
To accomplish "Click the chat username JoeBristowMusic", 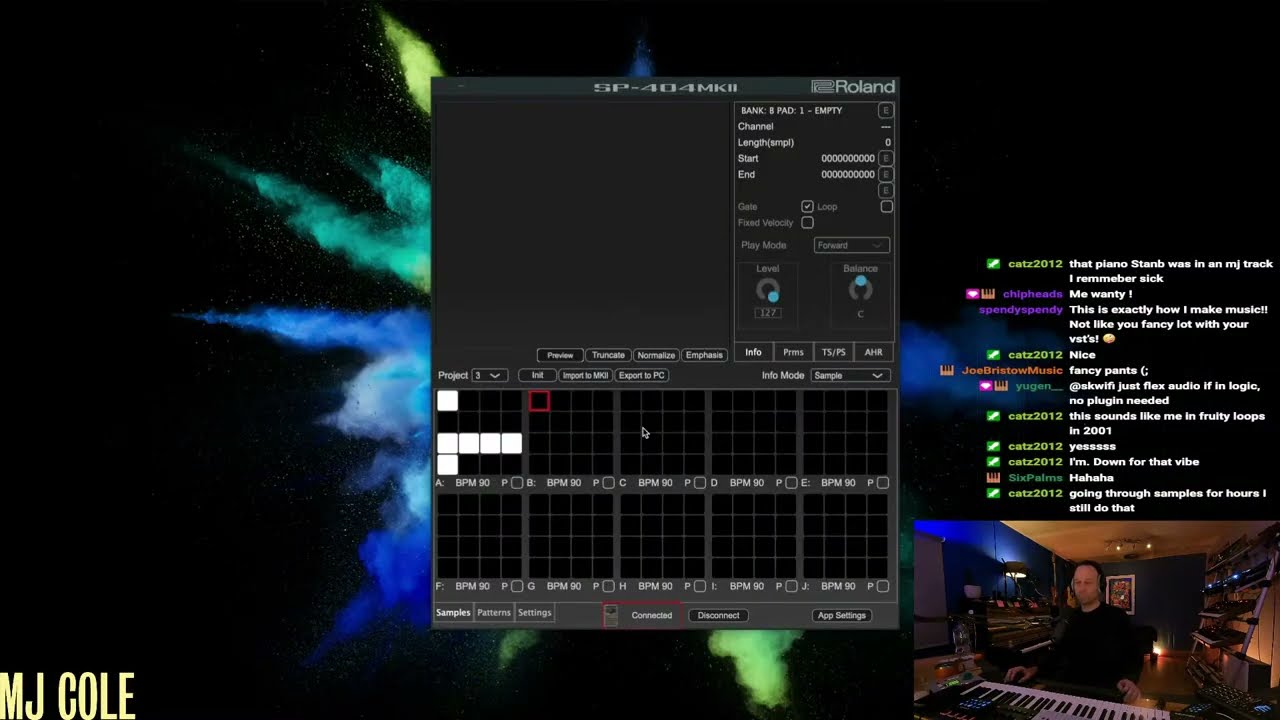I will 1011,370.
